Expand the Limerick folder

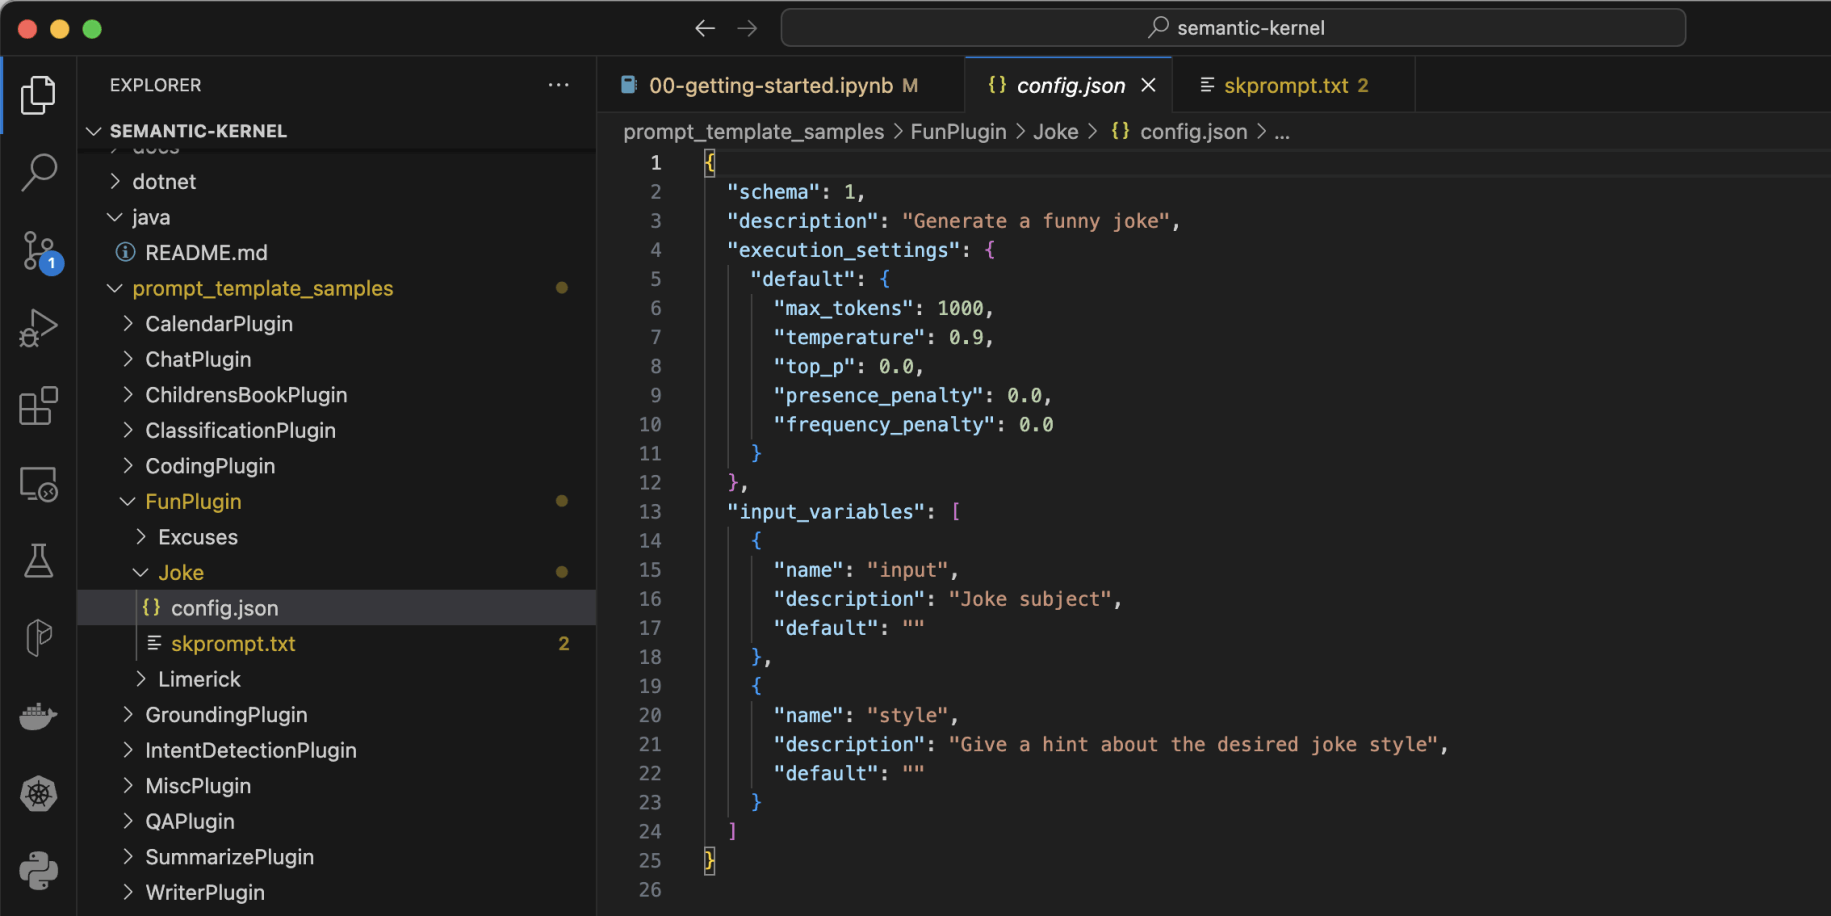pos(199,680)
